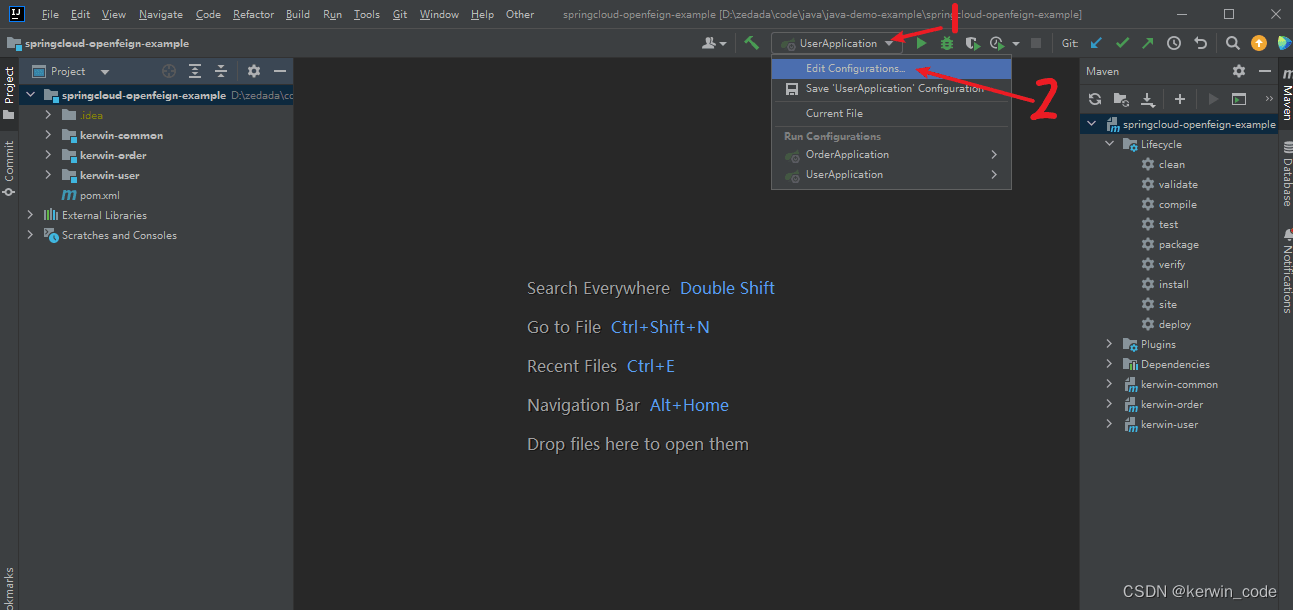Commit changes using the green checkmark icon
Viewport: 1293px width, 610px height.
click(x=1121, y=43)
